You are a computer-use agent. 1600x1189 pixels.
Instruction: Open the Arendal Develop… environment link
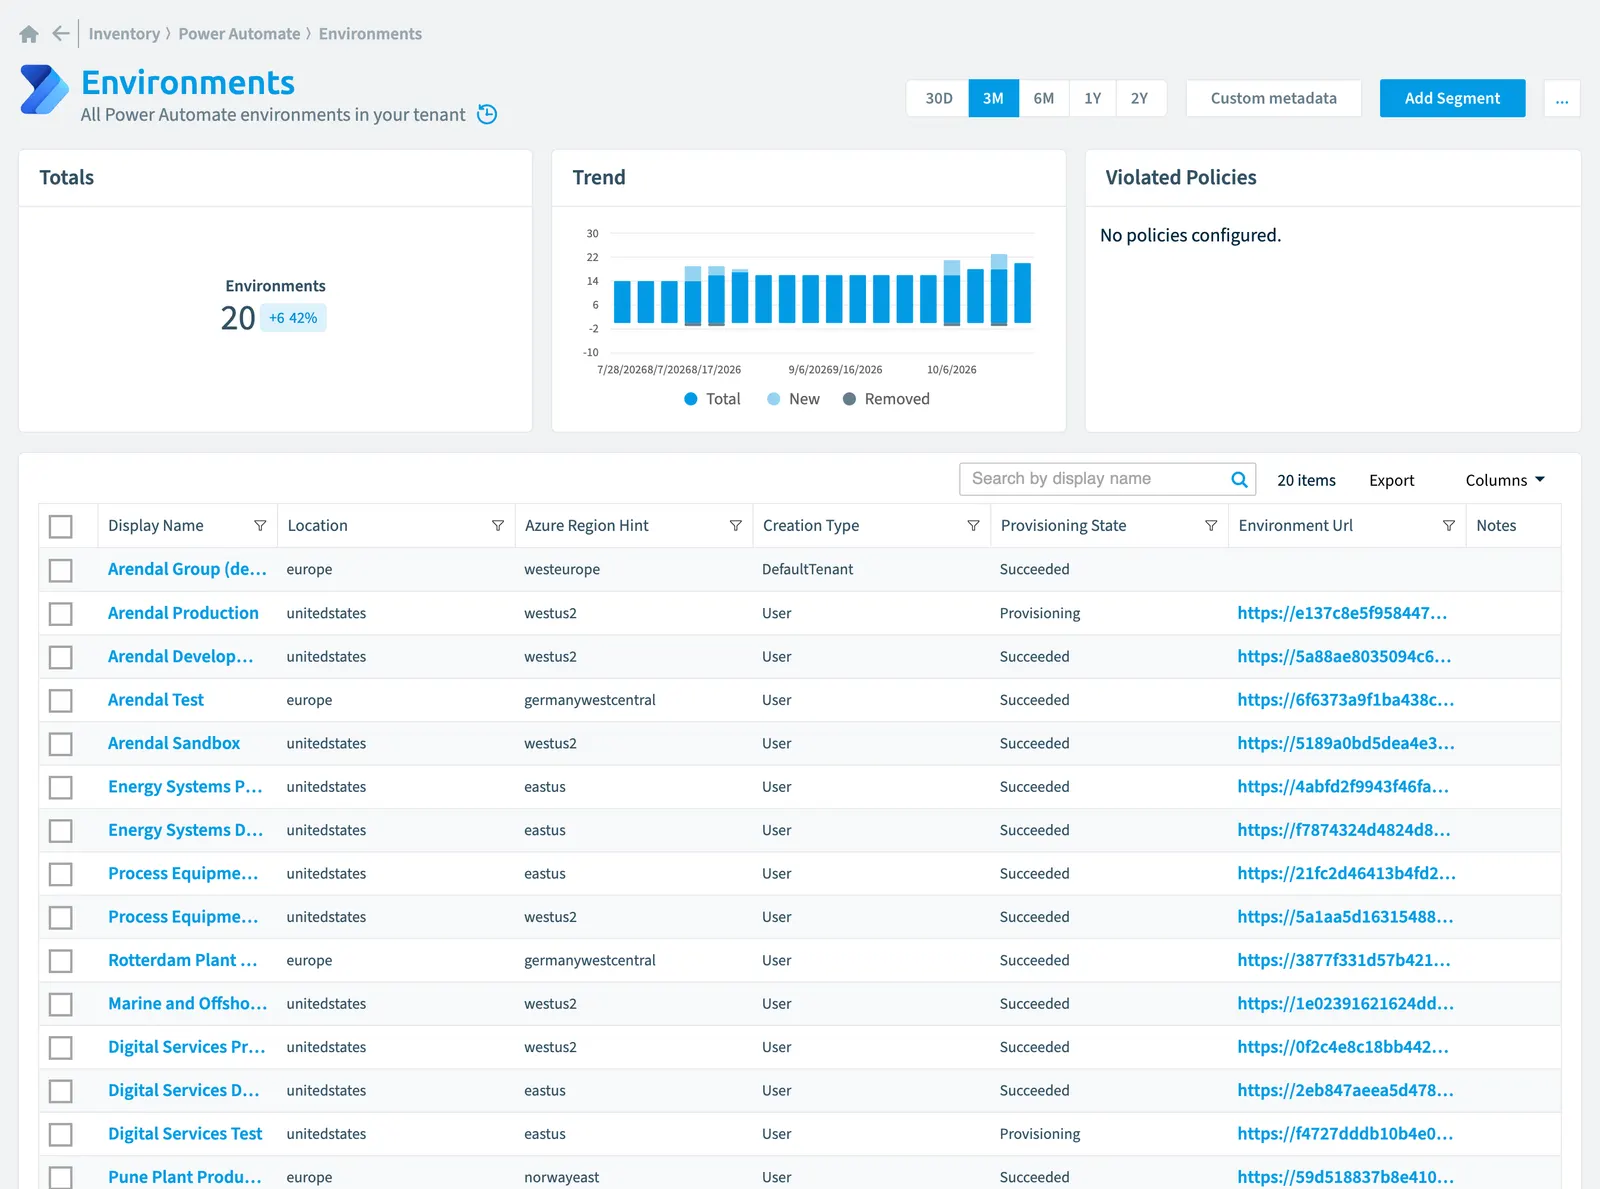tap(180, 657)
